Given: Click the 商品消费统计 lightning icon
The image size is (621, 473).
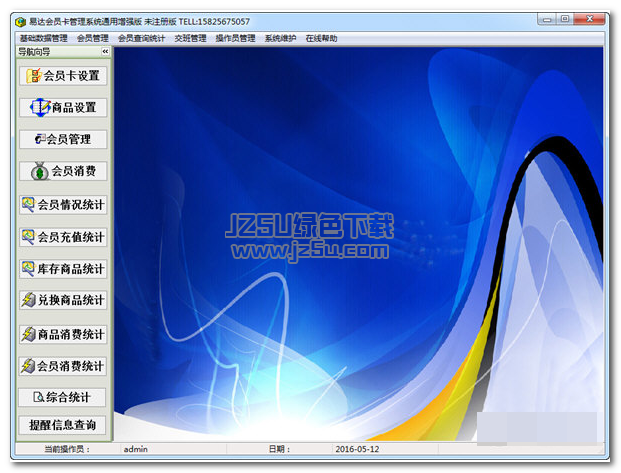Looking at the screenshot, I should pyautogui.click(x=28, y=334).
